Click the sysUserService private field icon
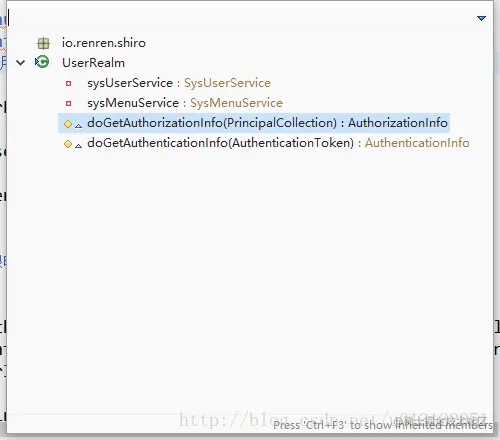This screenshot has height=440, width=500. click(x=68, y=83)
